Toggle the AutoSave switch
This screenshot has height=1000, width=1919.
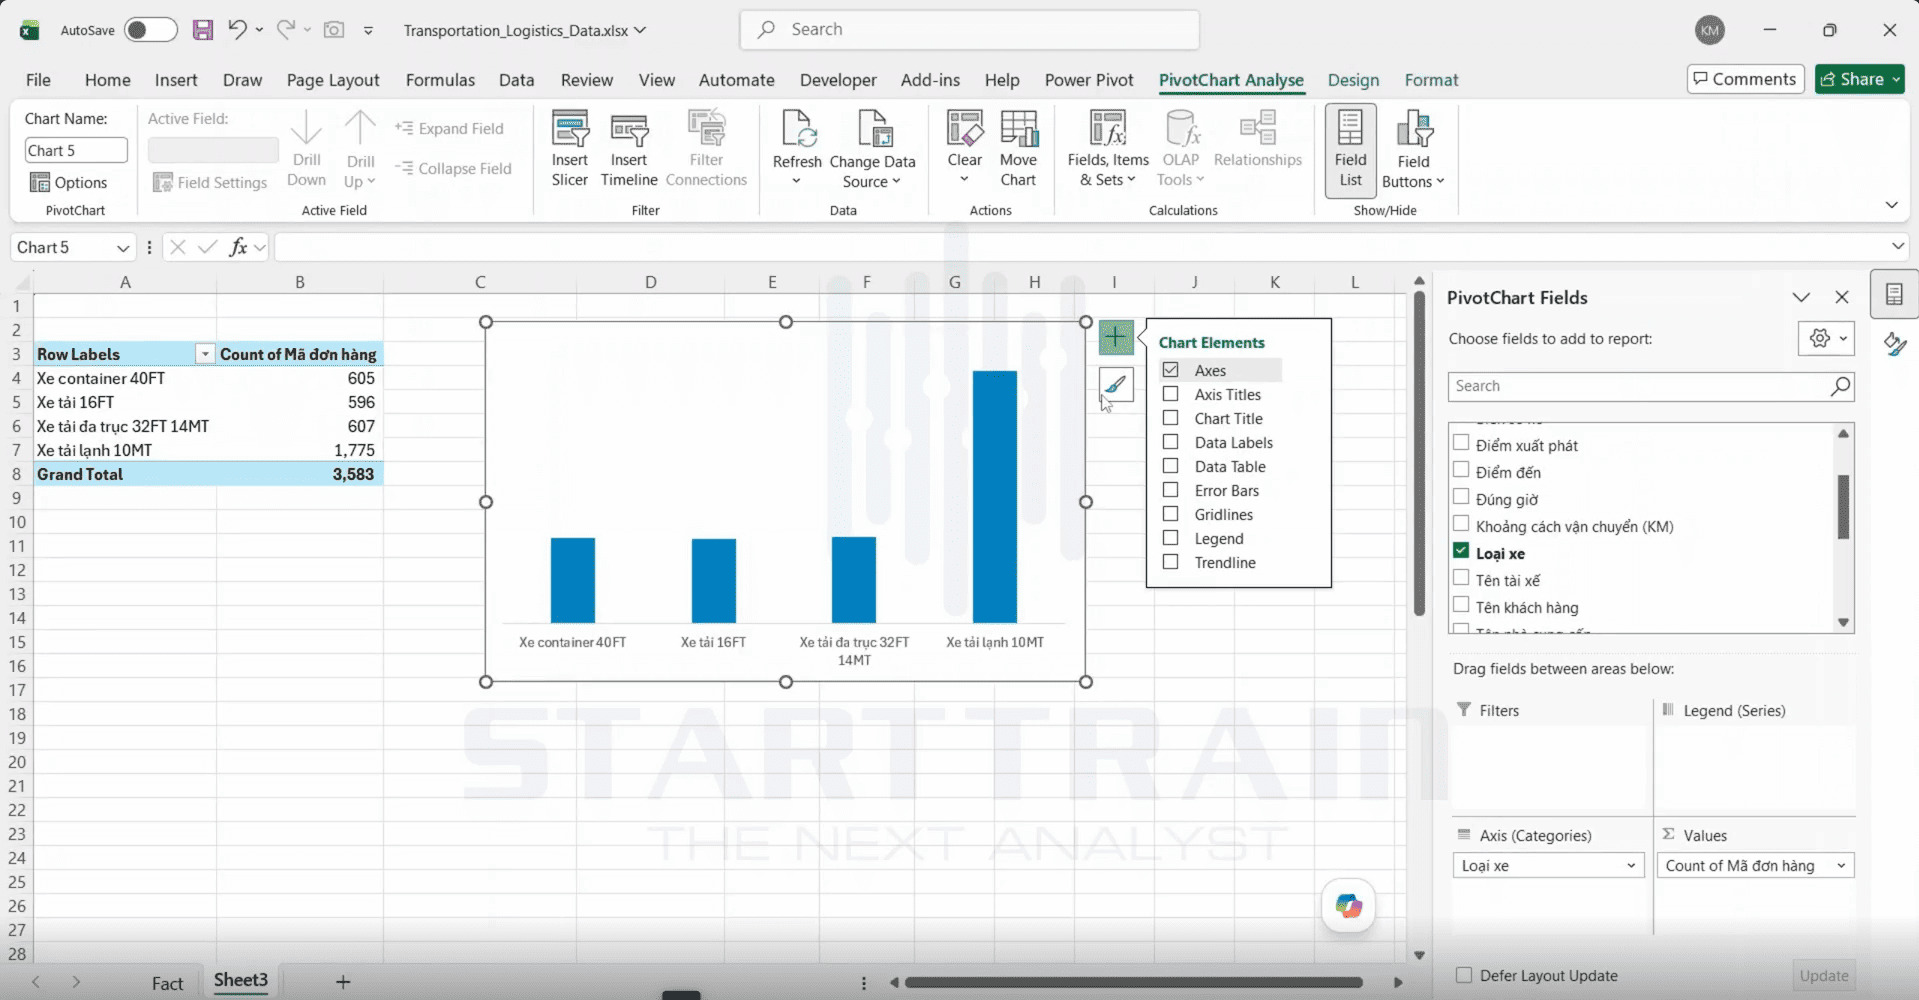coord(151,30)
